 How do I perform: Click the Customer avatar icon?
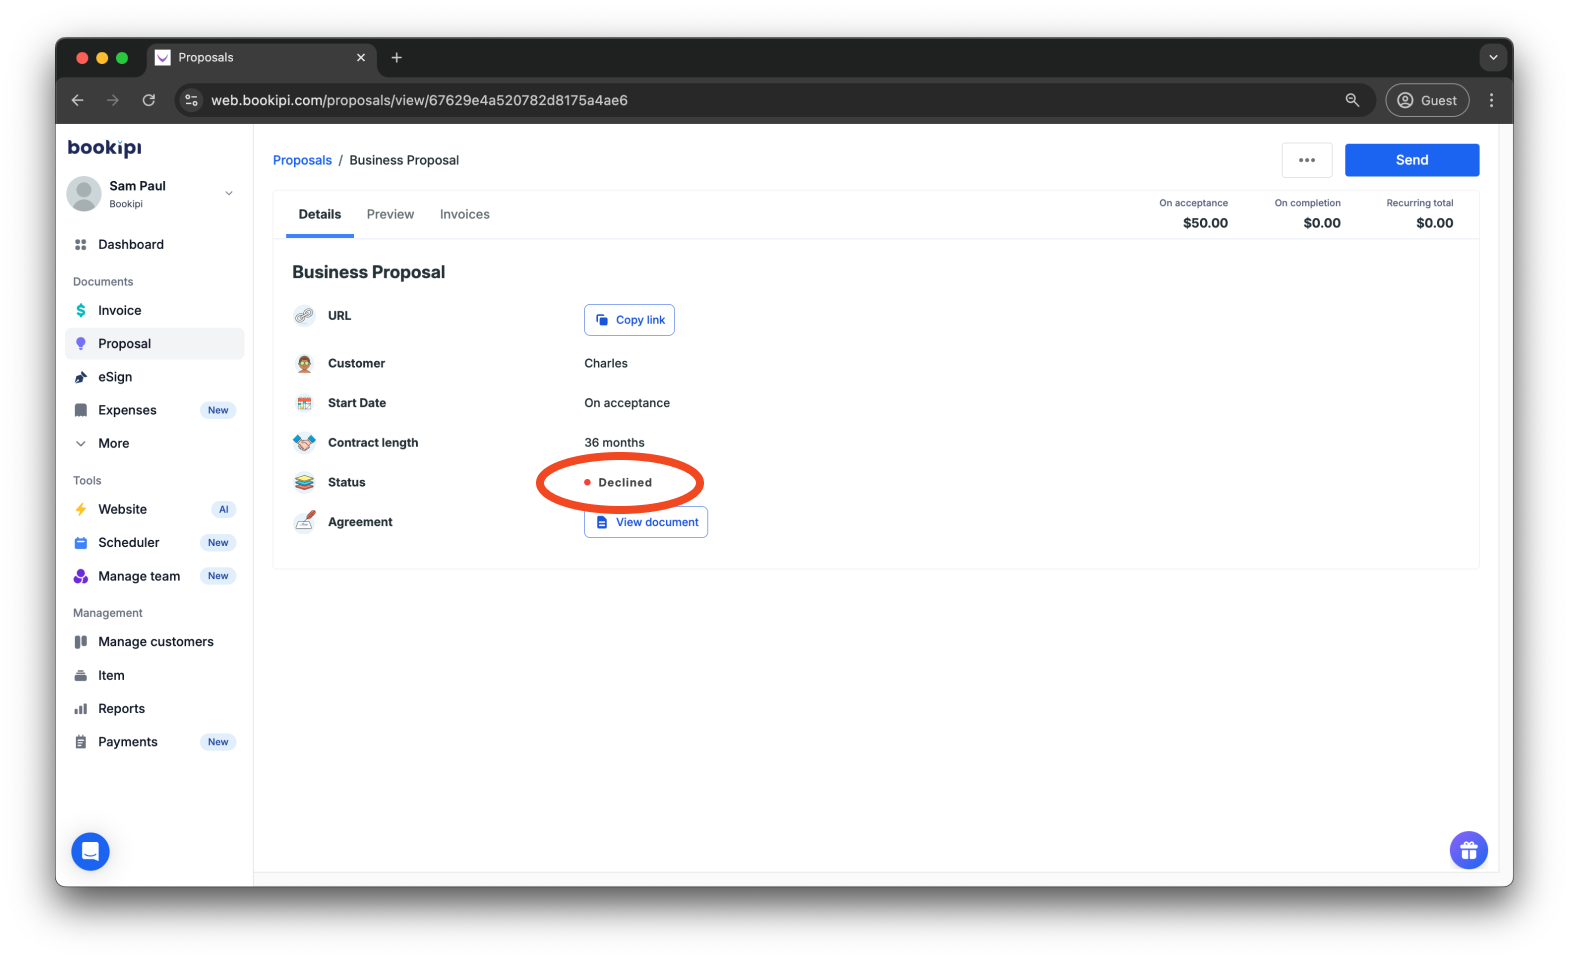304,364
